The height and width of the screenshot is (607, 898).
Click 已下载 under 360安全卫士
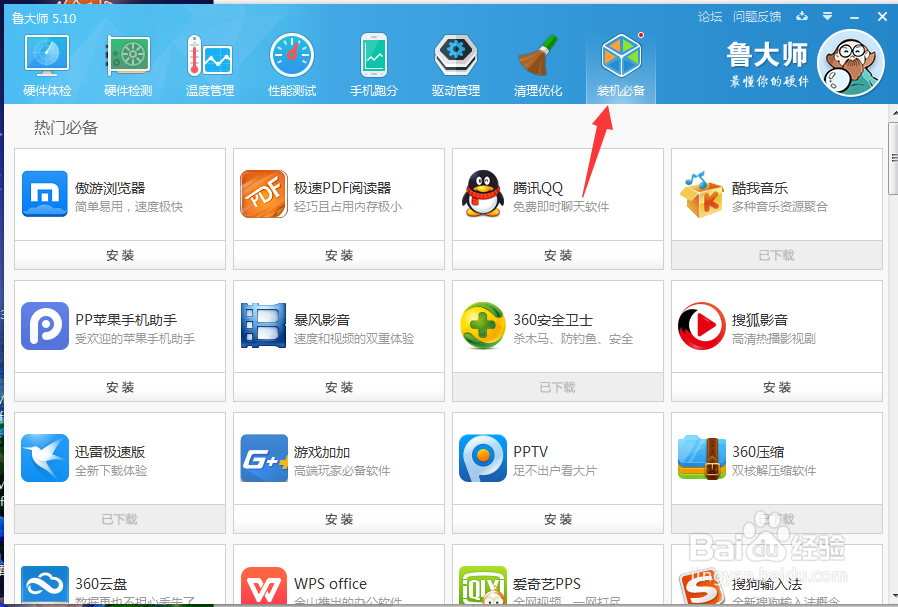(x=558, y=388)
